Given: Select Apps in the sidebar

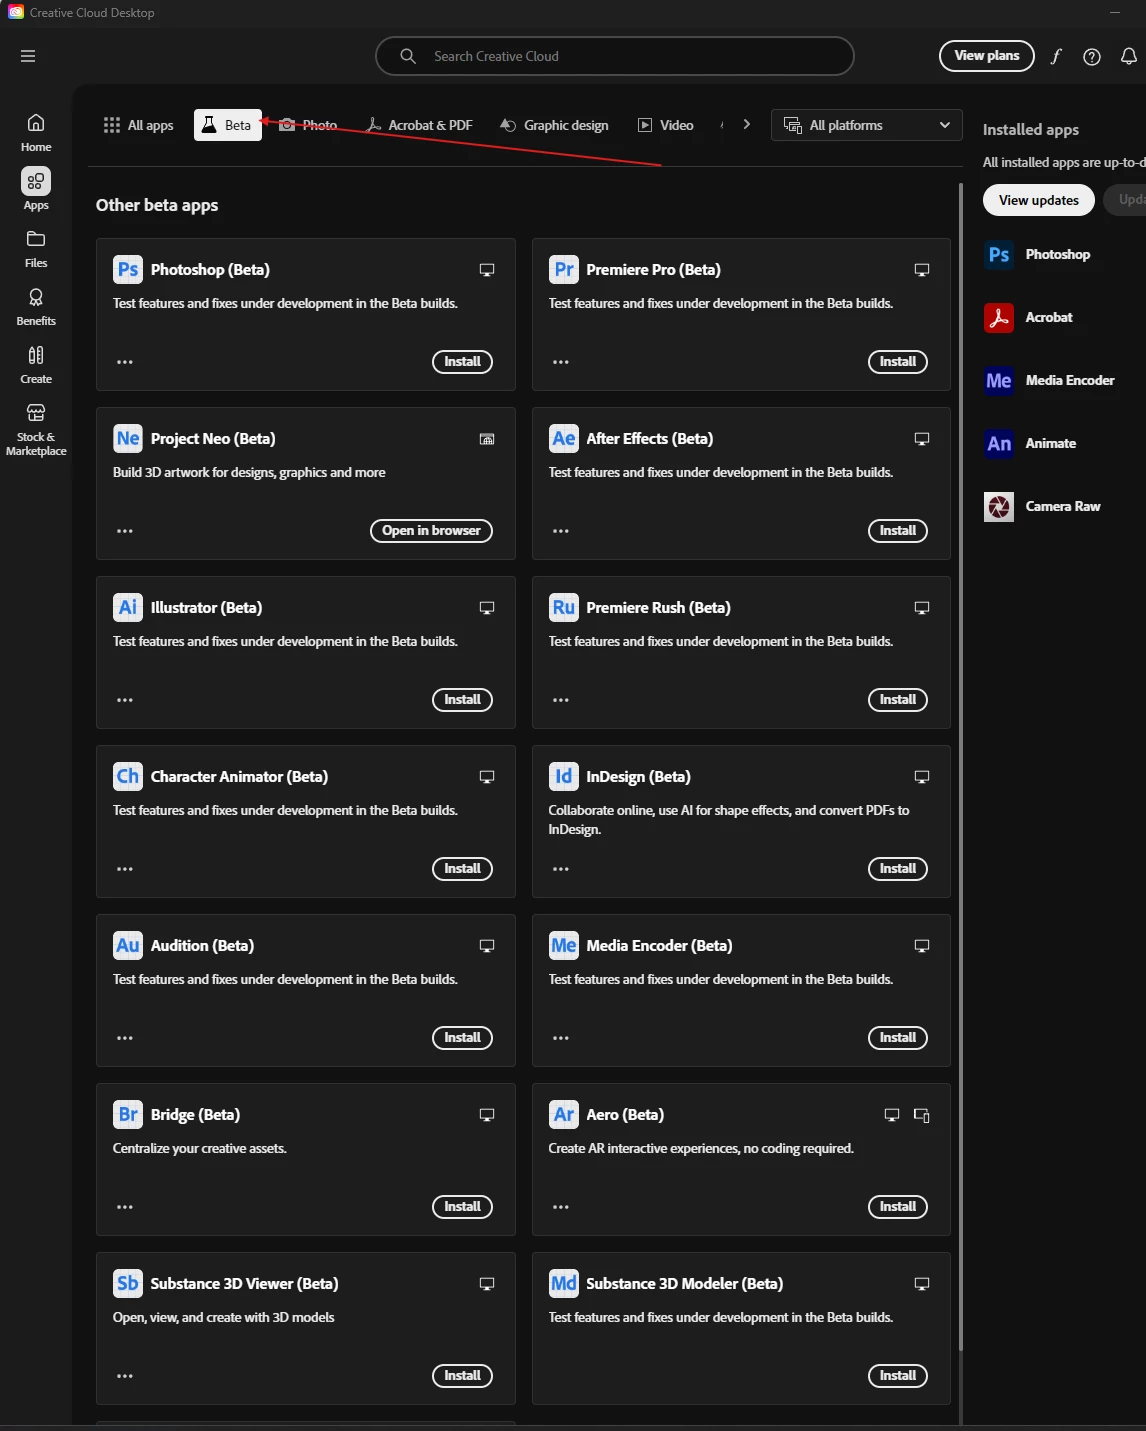Looking at the screenshot, I should click(36, 189).
